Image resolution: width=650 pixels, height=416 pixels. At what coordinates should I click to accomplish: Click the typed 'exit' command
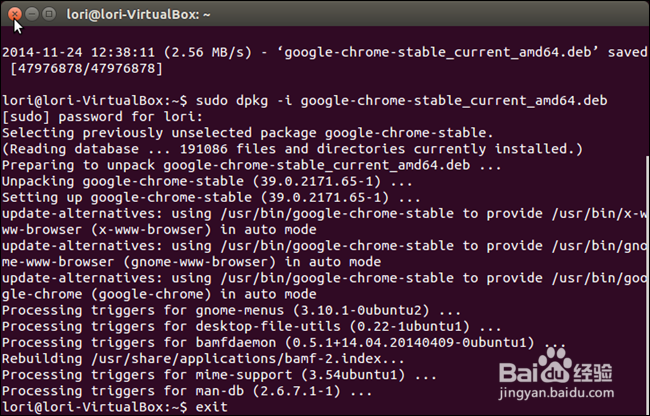(211, 407)
